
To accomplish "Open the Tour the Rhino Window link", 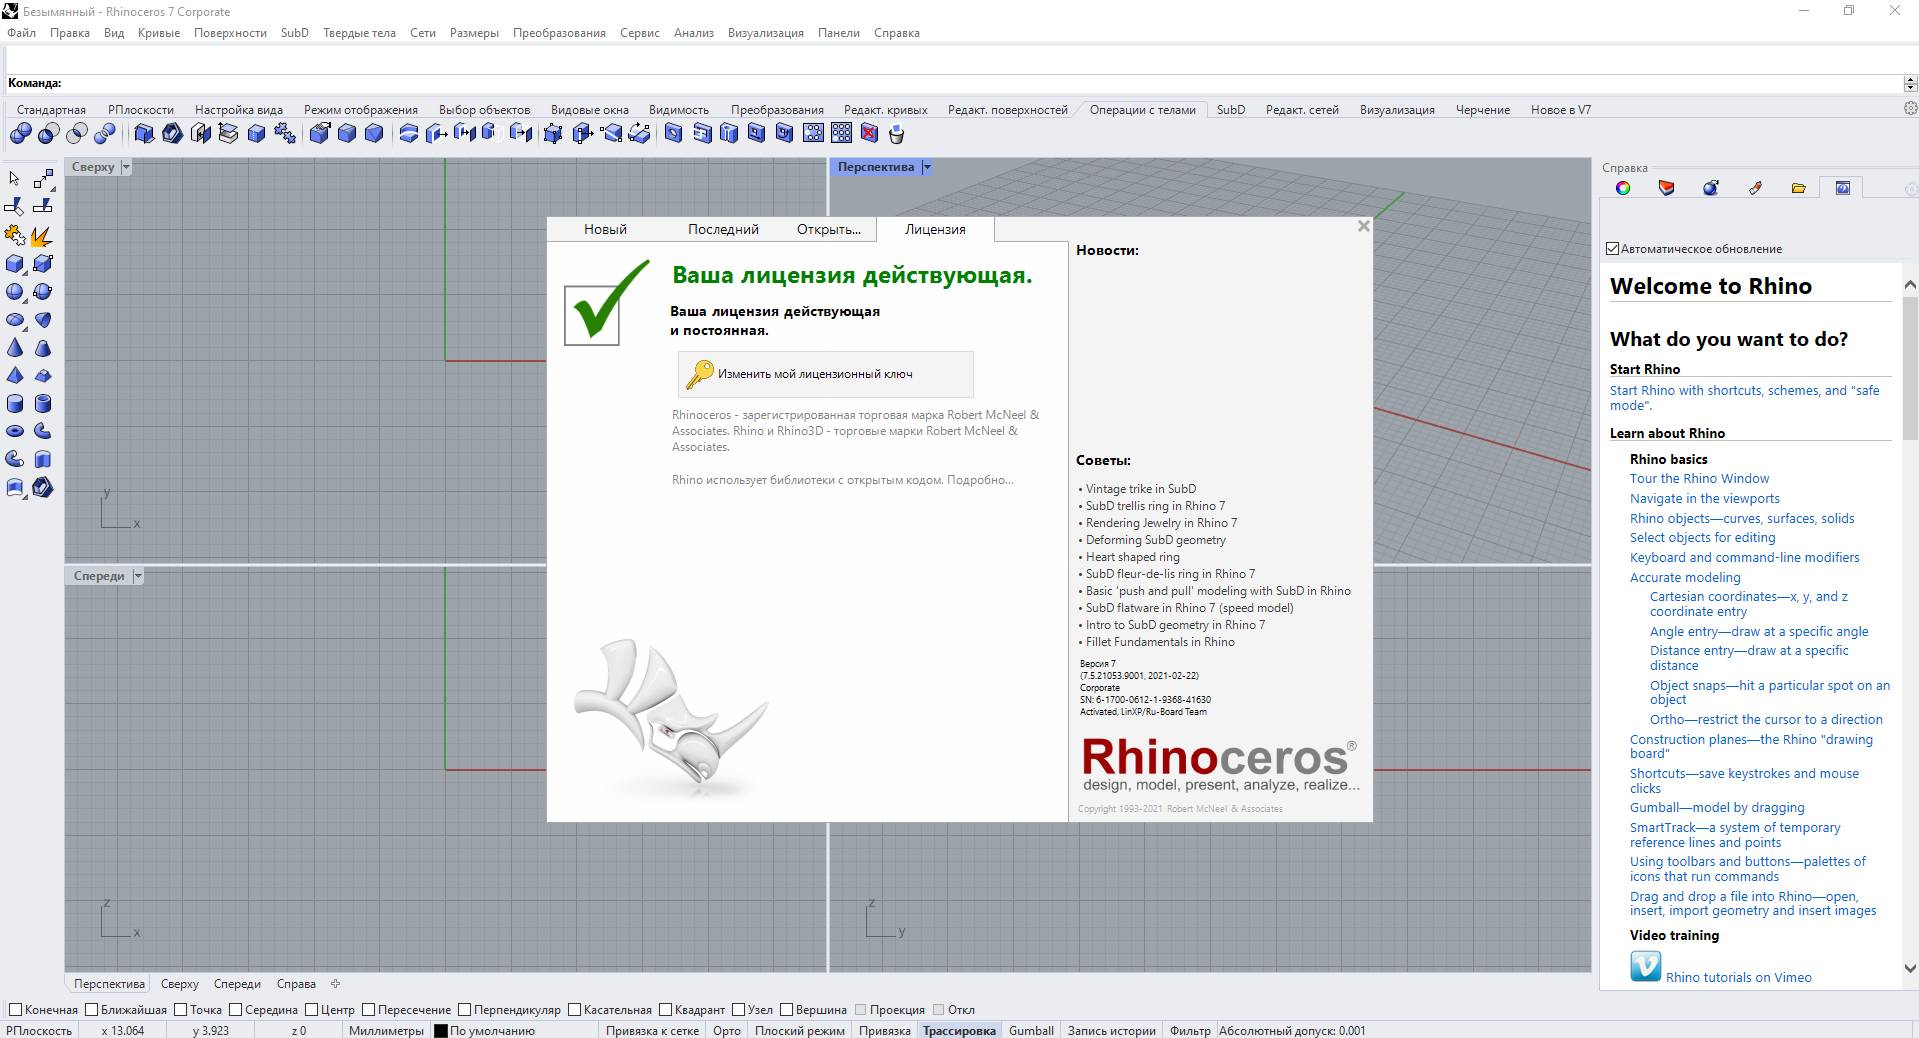I will (x=1699, y=479).
